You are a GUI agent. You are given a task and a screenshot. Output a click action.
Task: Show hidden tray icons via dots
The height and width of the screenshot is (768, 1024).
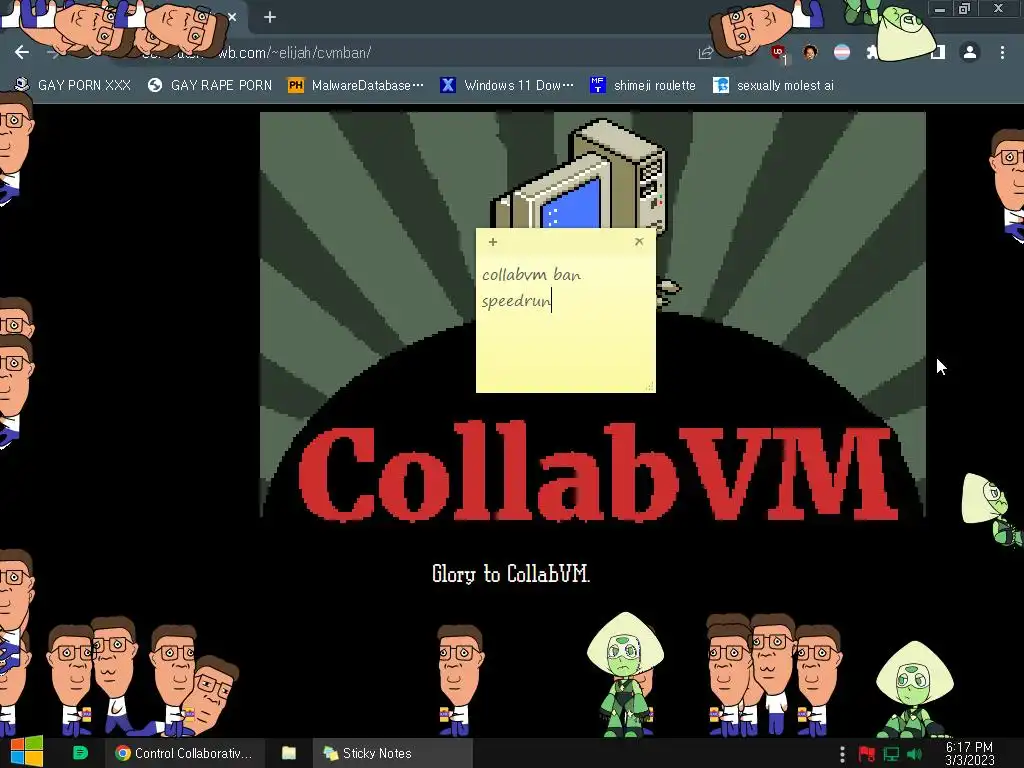pos(842,754)
